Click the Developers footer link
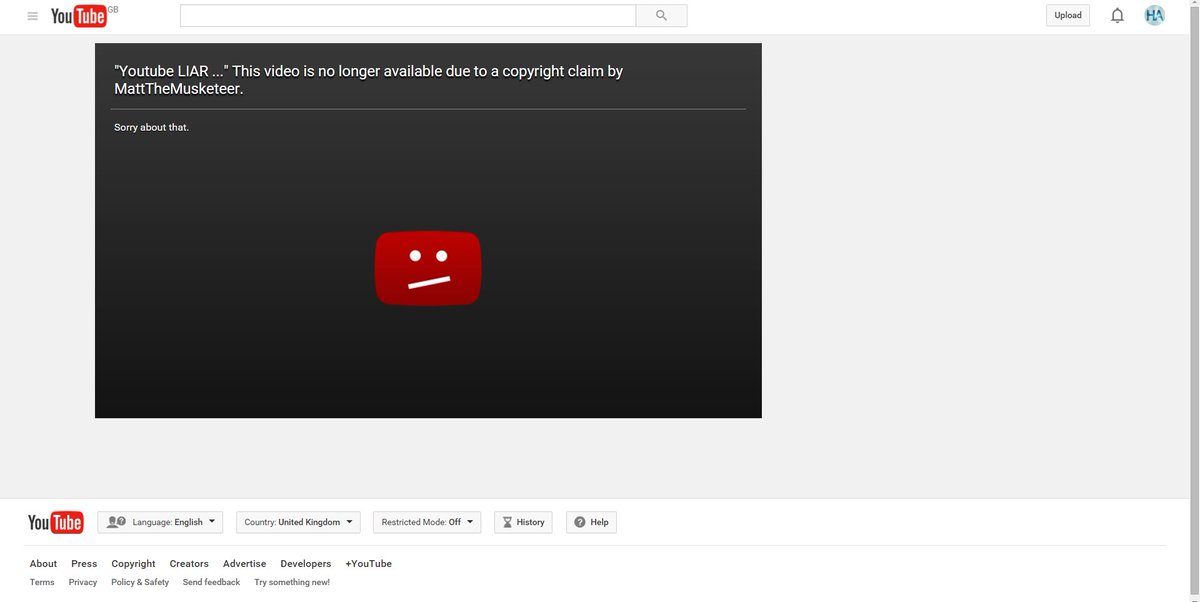Viewport: 1200px width, 602px height. pyautogui.click(x=305, y=563)
